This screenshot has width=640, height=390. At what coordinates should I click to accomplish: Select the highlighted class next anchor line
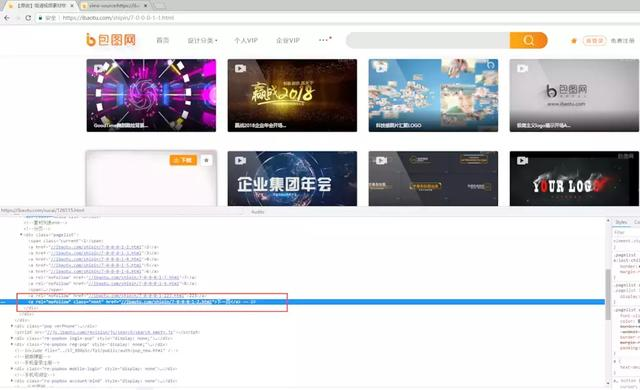[x=302, y=302]
